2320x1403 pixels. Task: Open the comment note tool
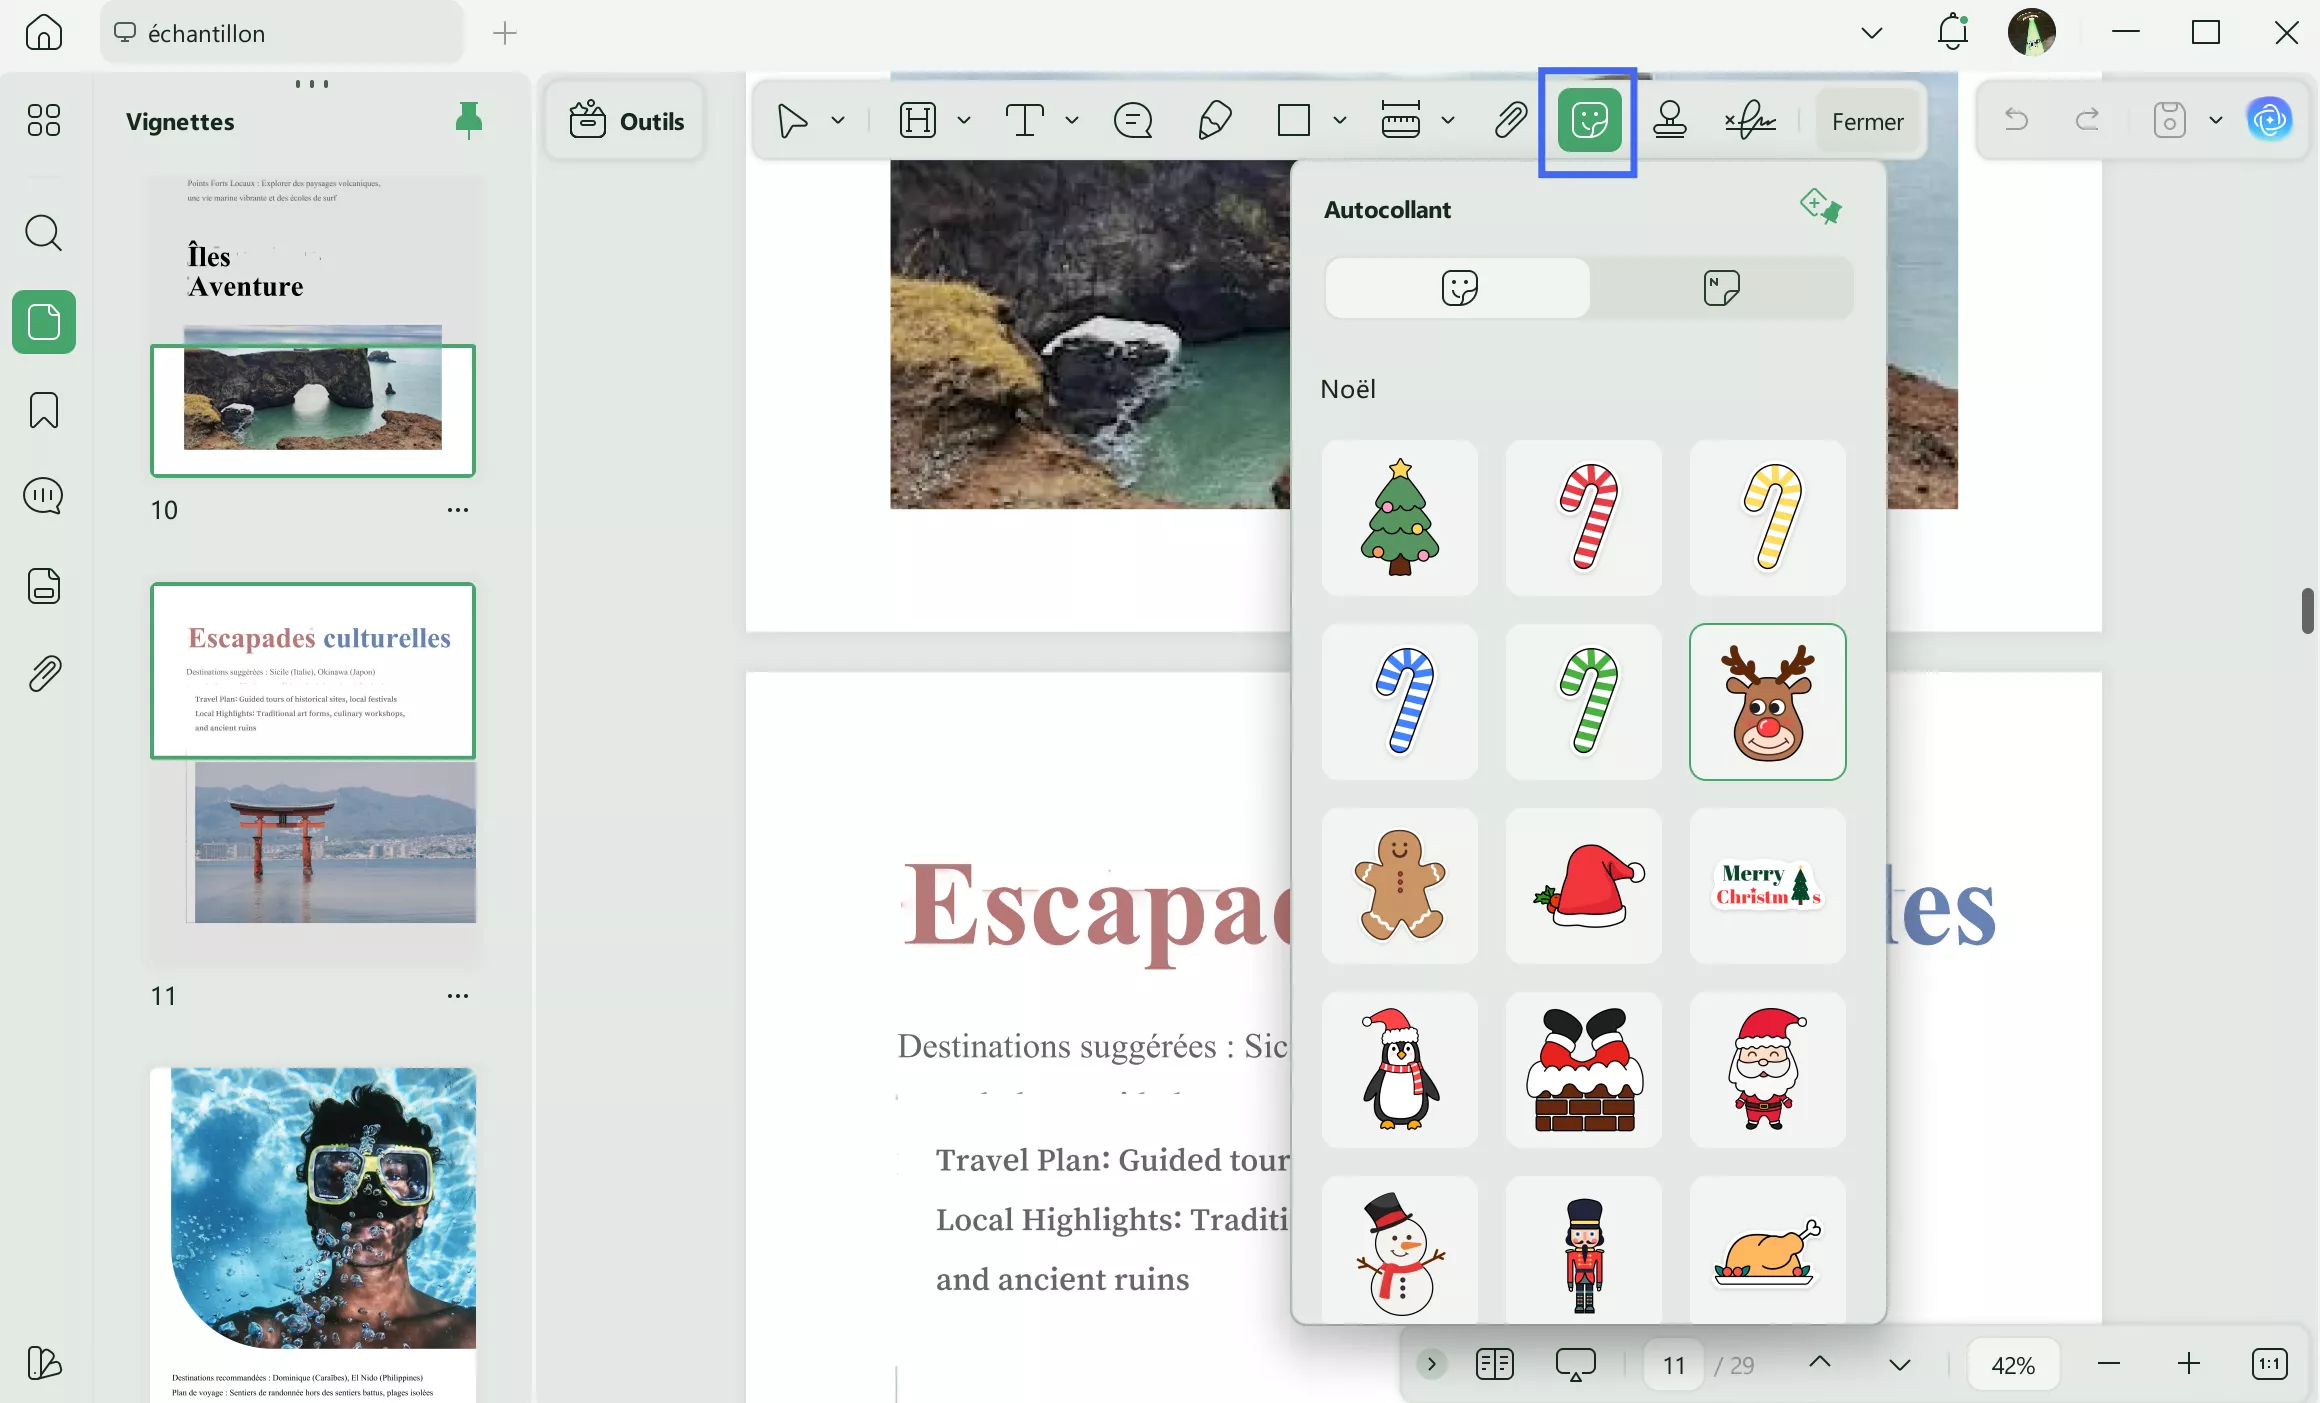tap(1132, 121)
